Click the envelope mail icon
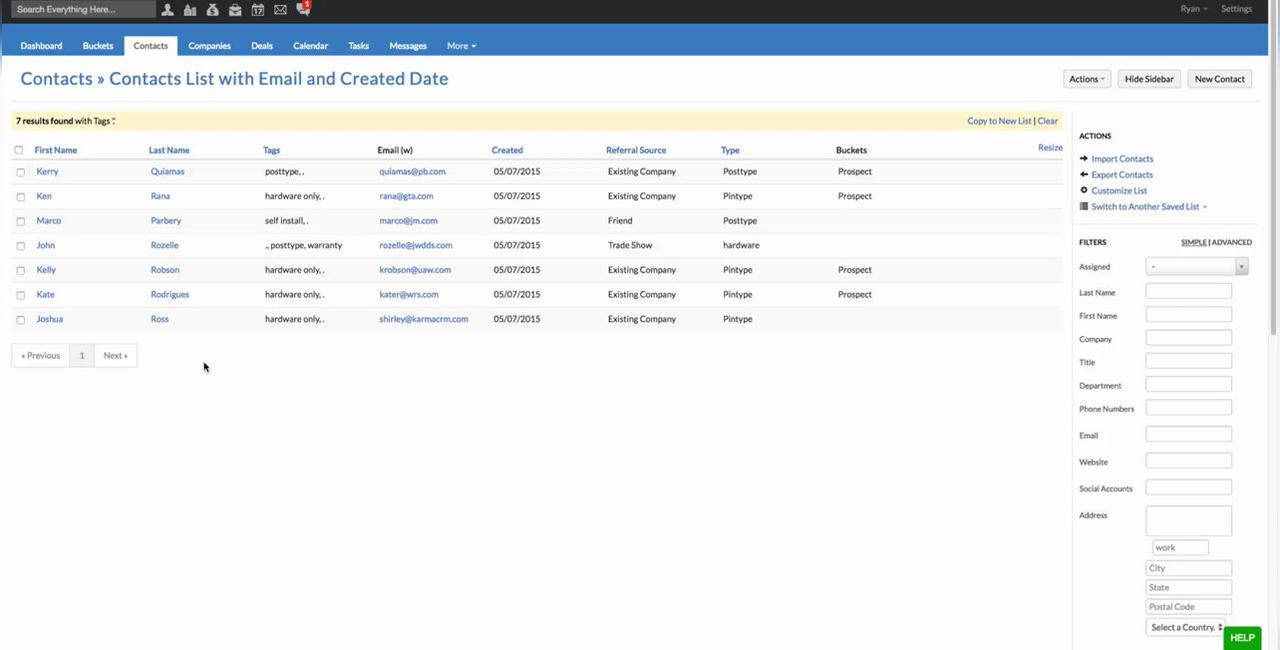This screenshot has height=650, width=1280. pyautogui.click(x=280, y=9)
